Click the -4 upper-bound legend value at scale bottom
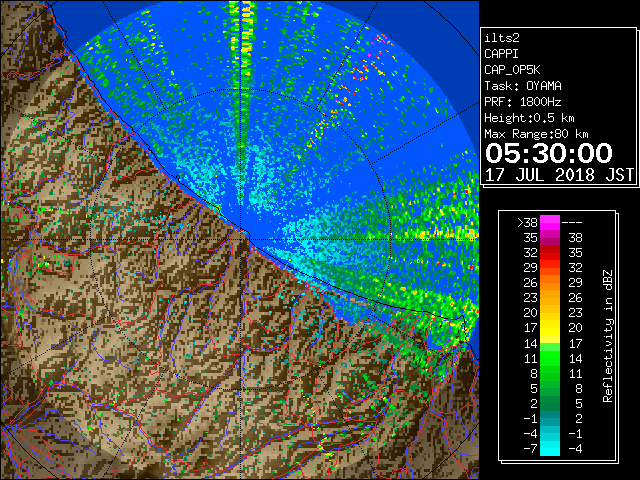Screen dimensions: 640x480 [x=575, y=448]
